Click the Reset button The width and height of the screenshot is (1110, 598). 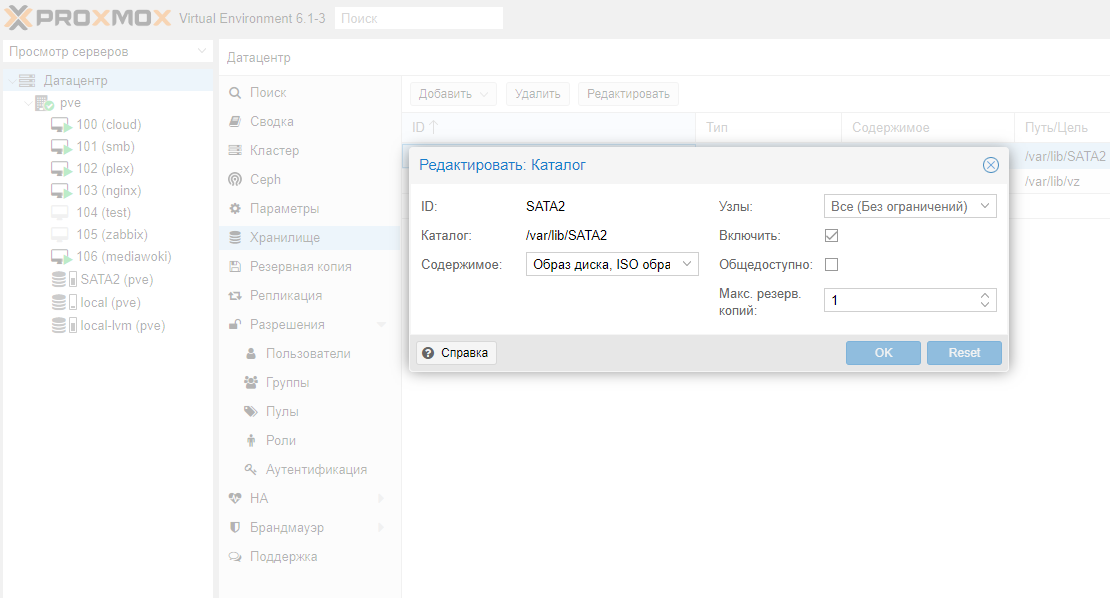pos(964,353)
